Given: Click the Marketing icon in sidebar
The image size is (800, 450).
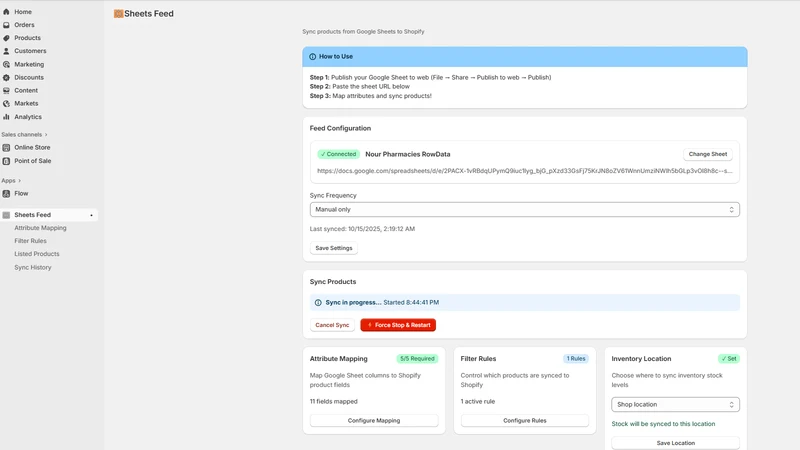Looking at the screenshot, I should (6, 64).
